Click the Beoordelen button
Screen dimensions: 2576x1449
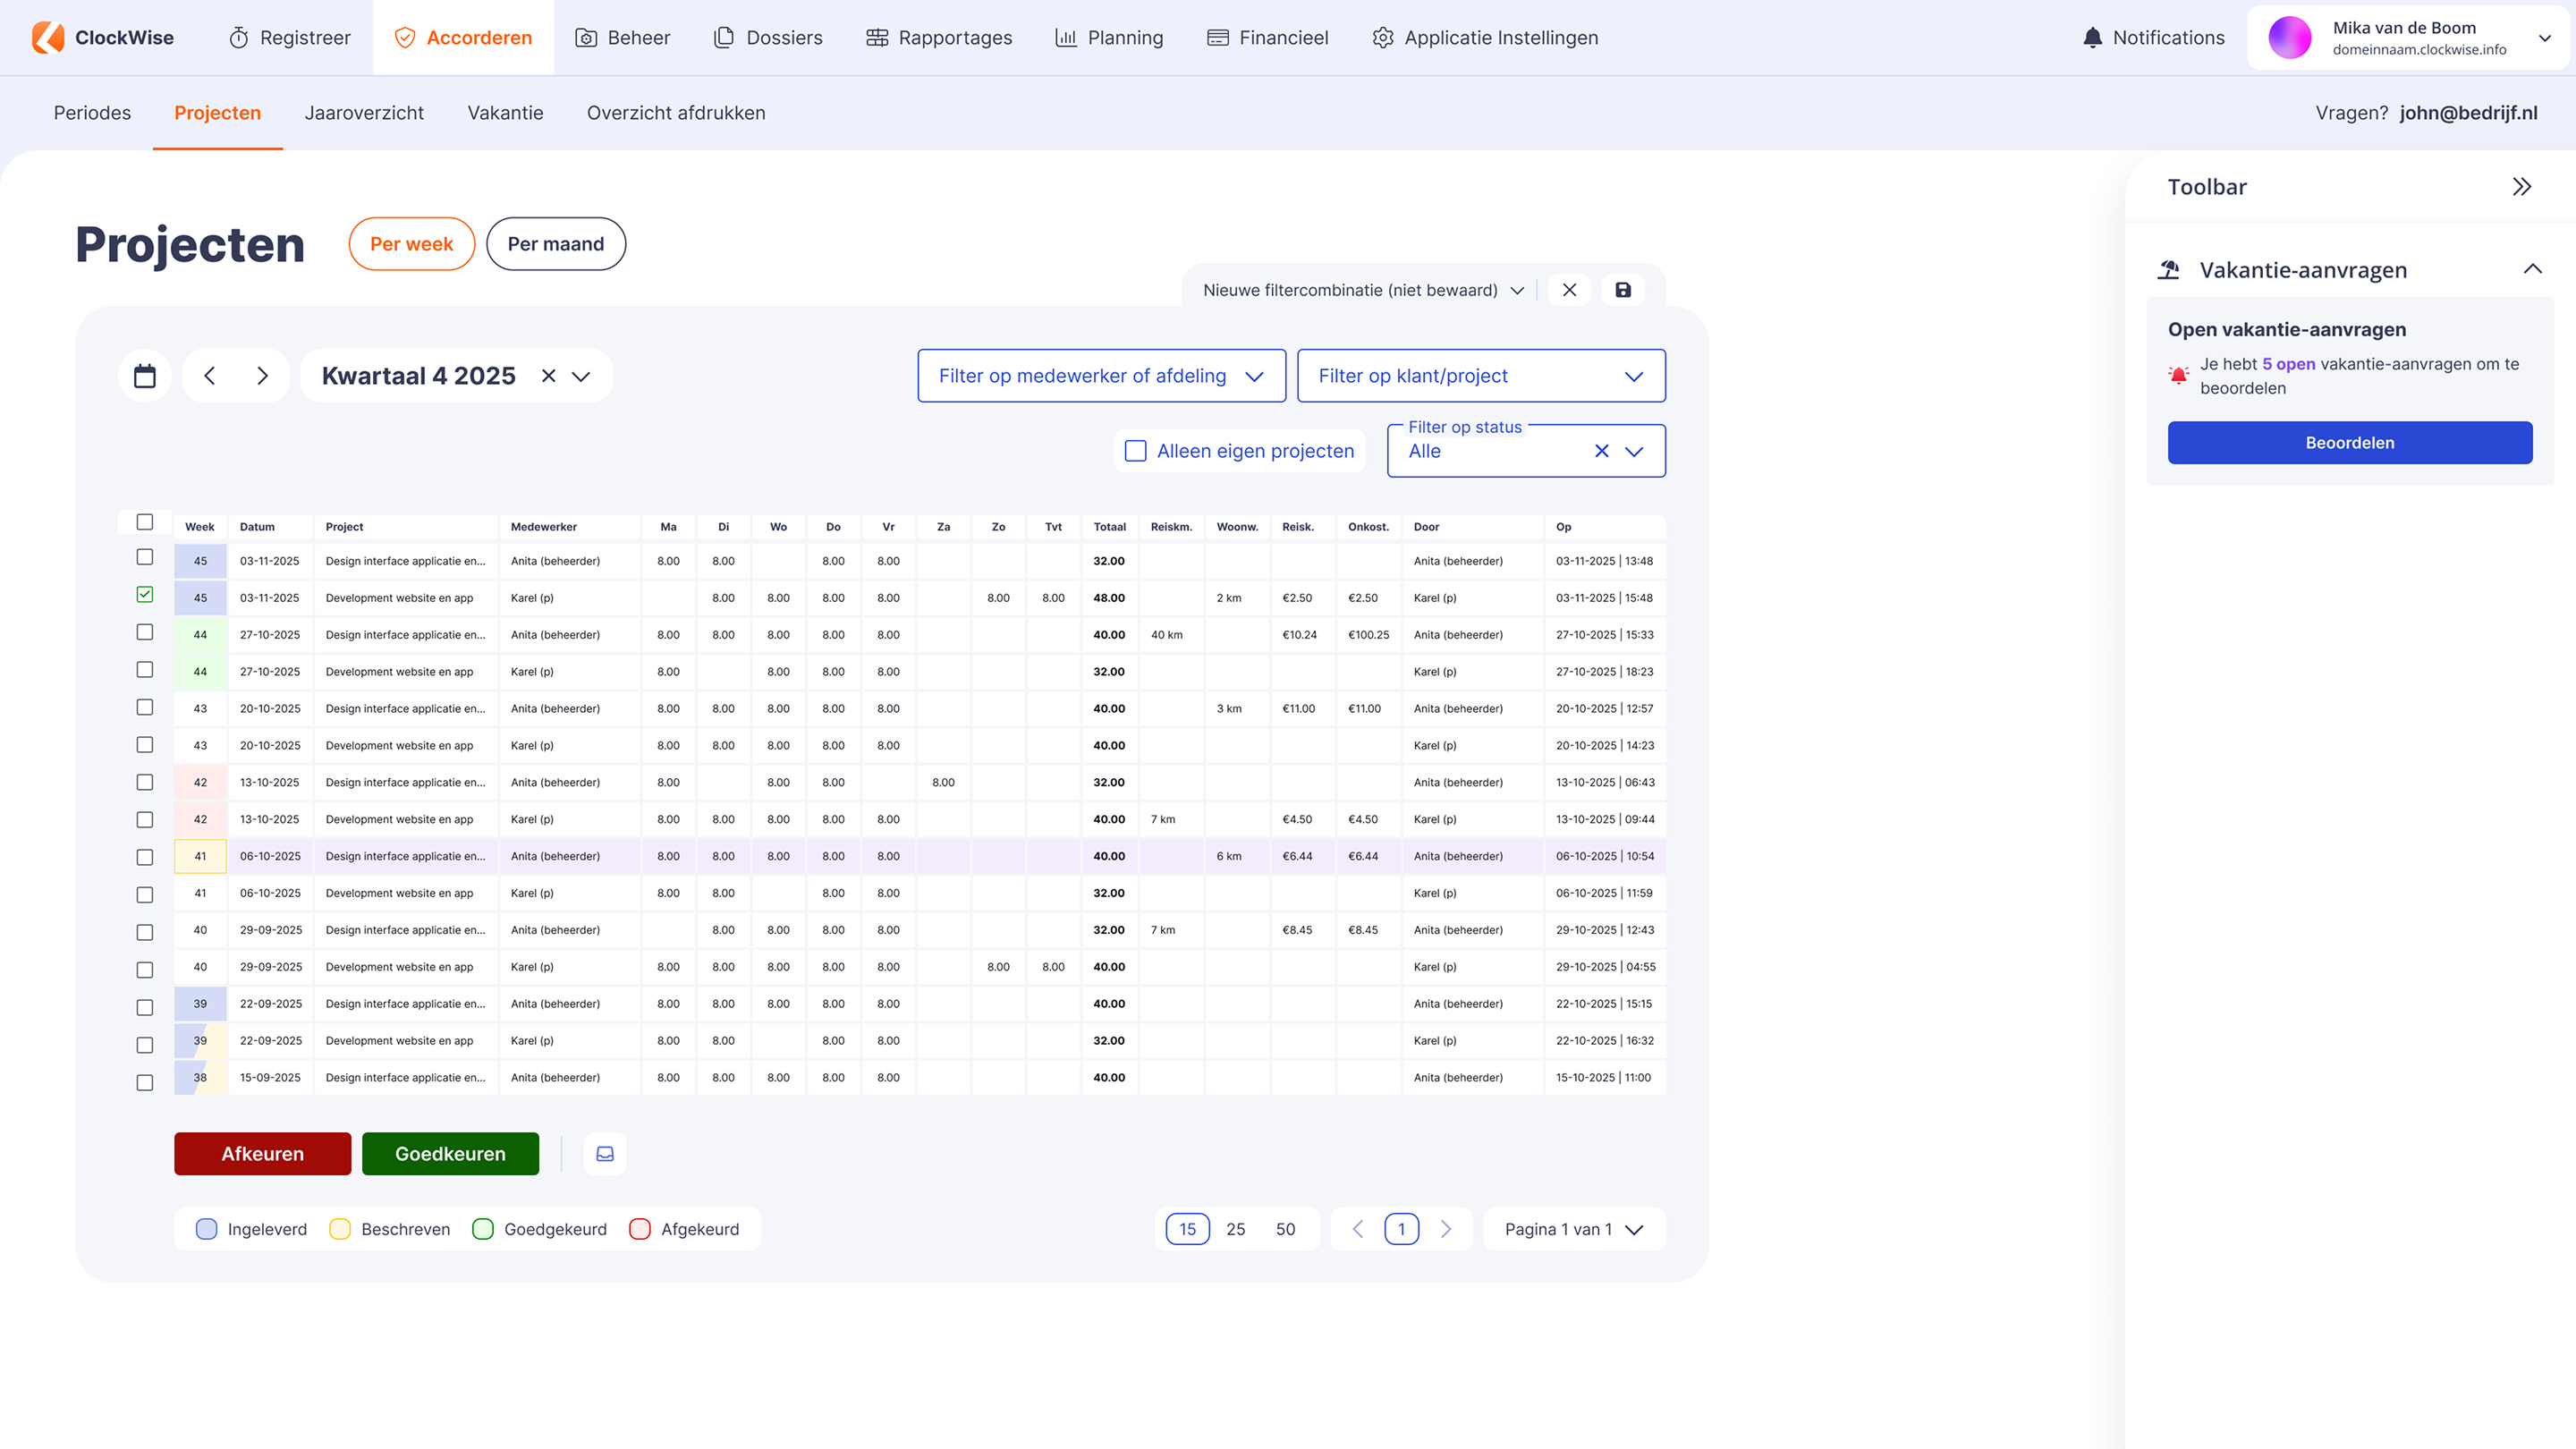(2349, 443)
